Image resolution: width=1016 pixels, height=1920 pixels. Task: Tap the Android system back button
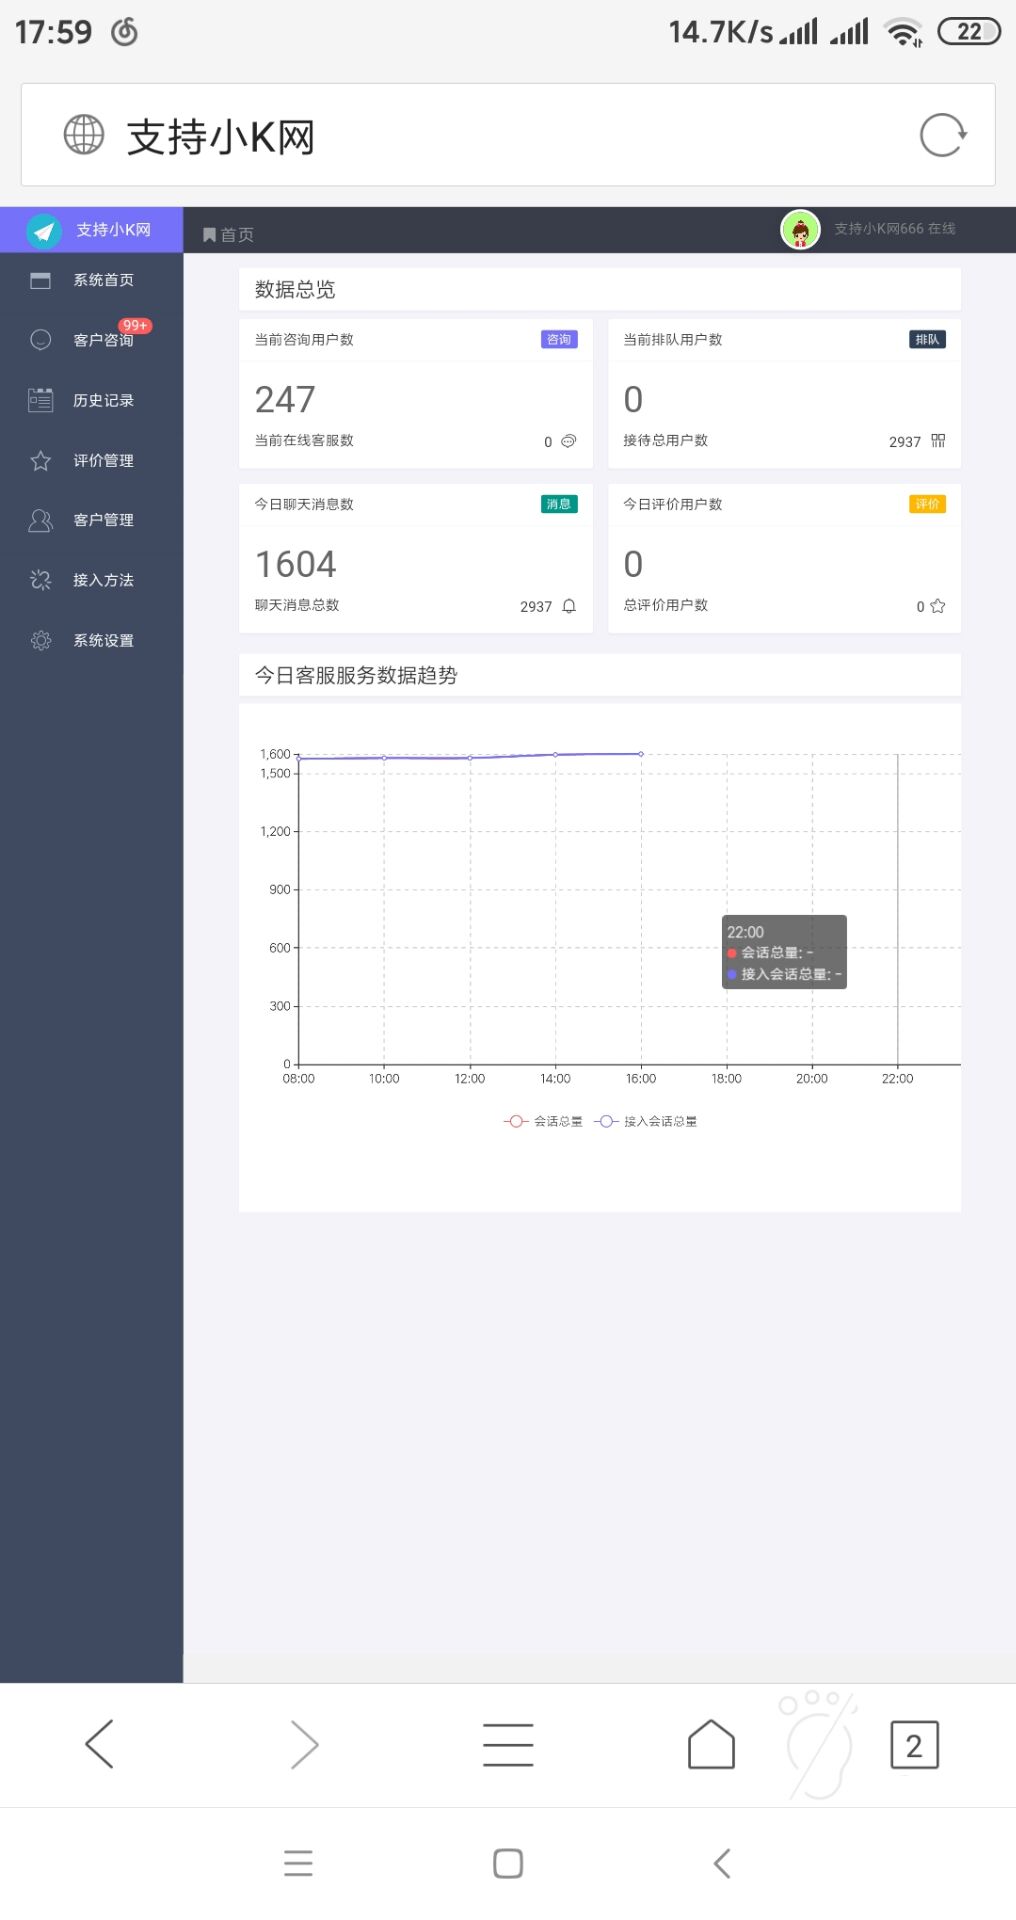pos(722,1863)
